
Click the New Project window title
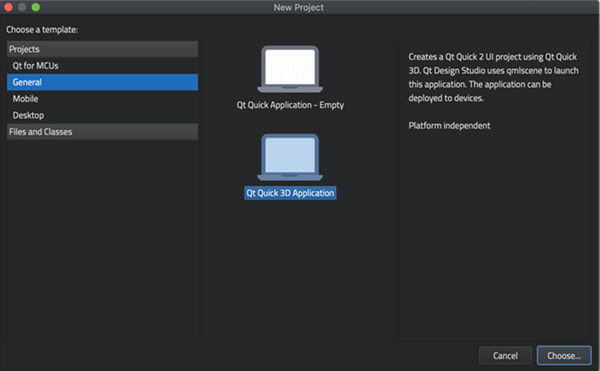(x=298, y=7)
